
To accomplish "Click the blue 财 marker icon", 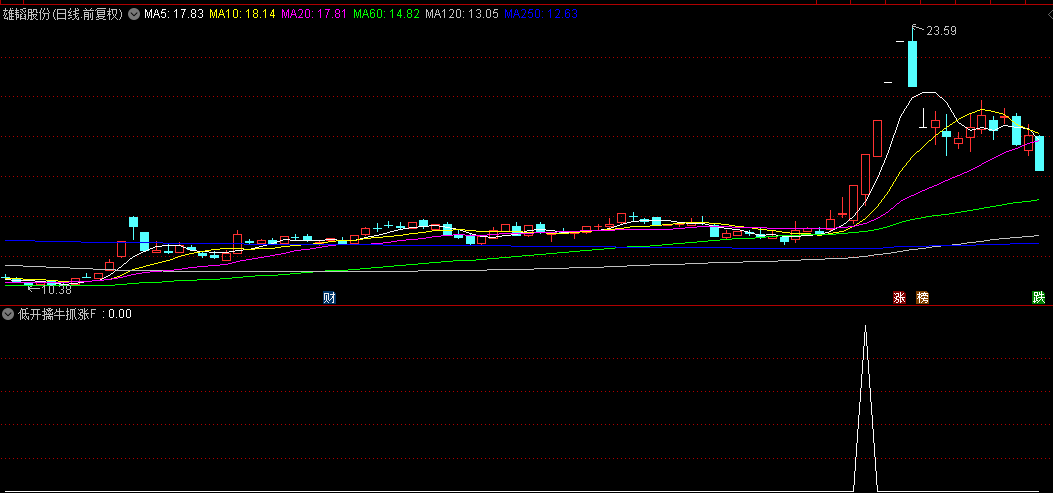I will (x=329, y=298).
